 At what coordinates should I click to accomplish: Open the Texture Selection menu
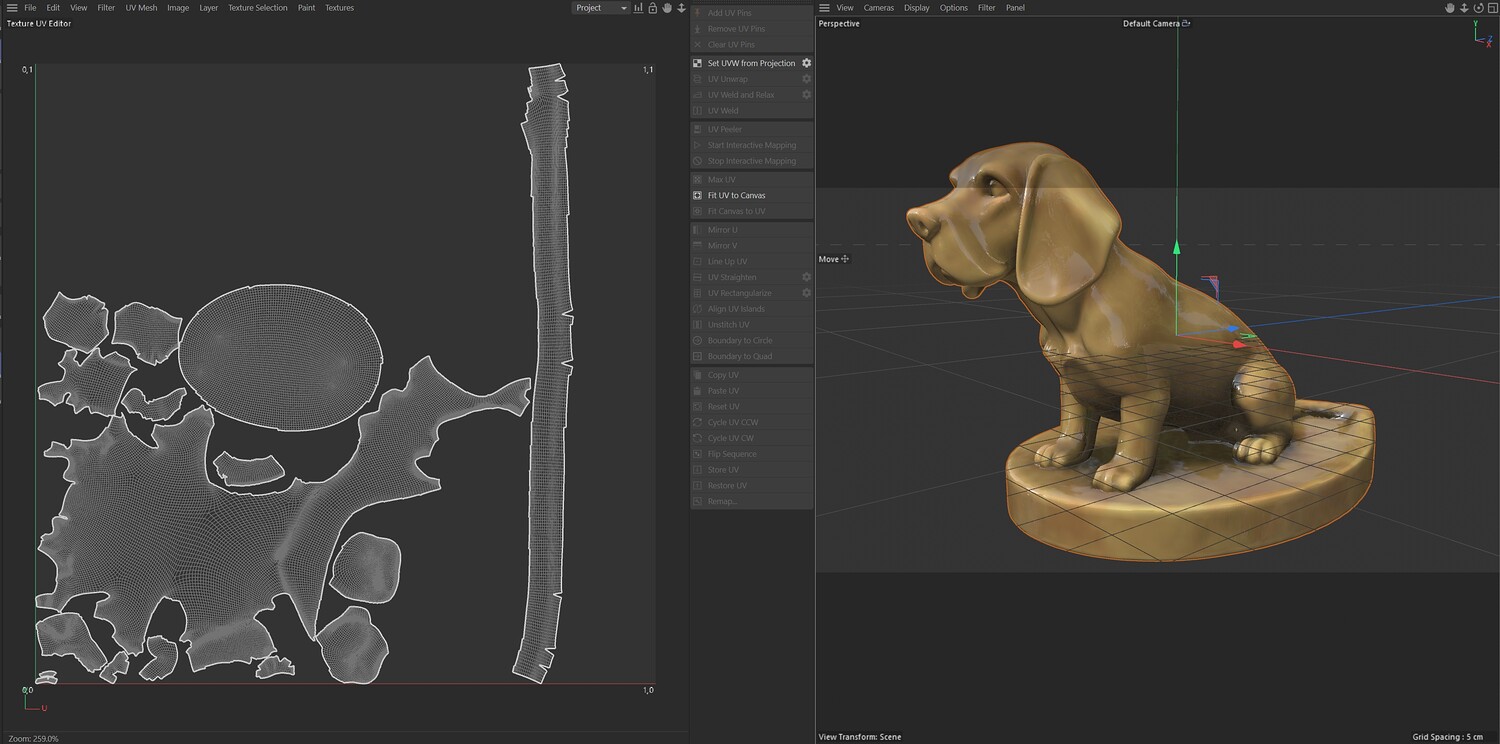click(x=258, y=8)
